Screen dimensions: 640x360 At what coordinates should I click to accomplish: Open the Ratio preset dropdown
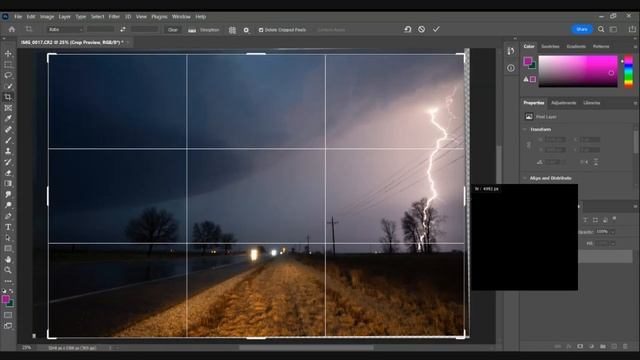(x=65, y=29)
